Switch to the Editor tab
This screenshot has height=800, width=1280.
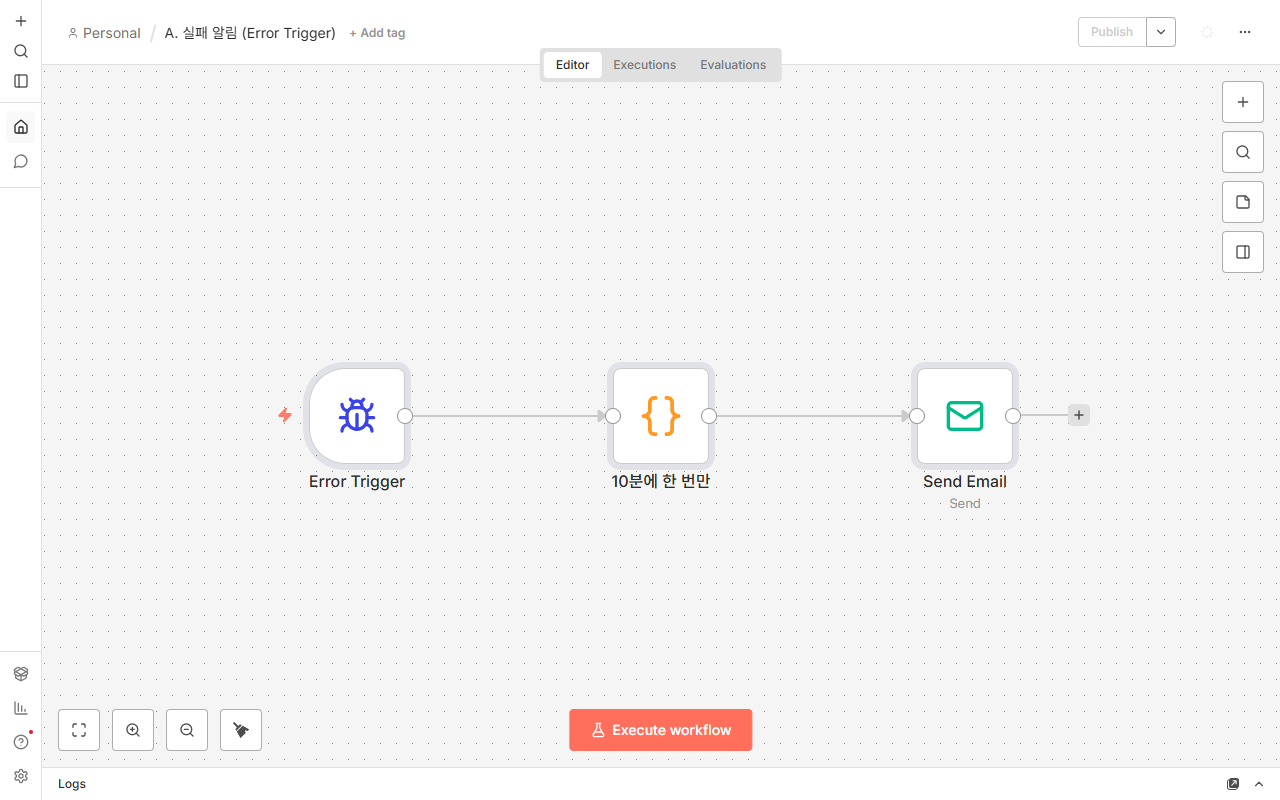point(573,65)
